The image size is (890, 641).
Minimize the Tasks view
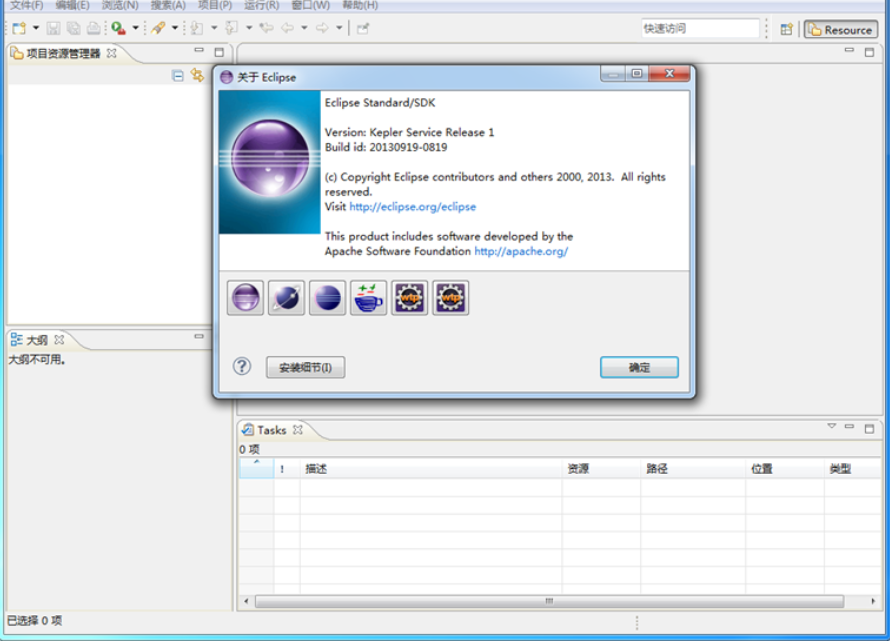[x=849, y=426]
